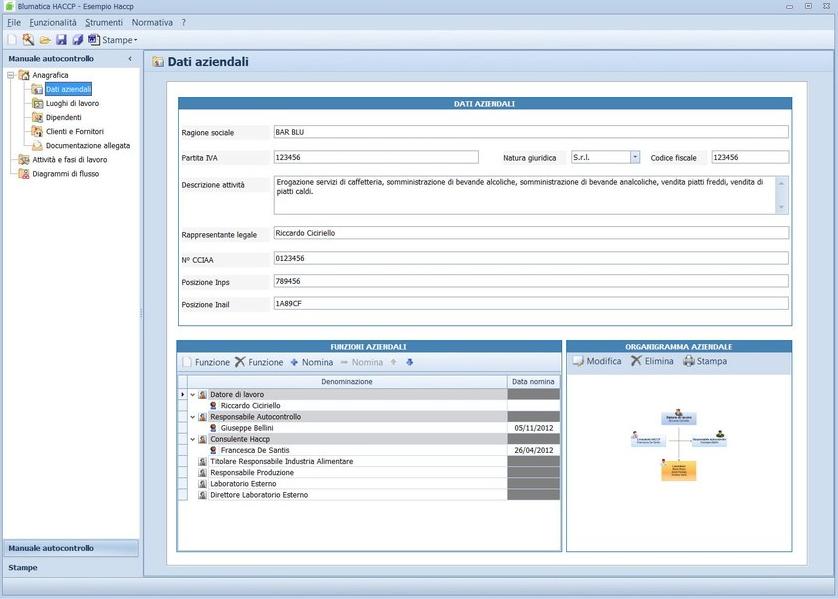
Task: Click into the Ragione sociale field
Action: click(x=530, y=132)
